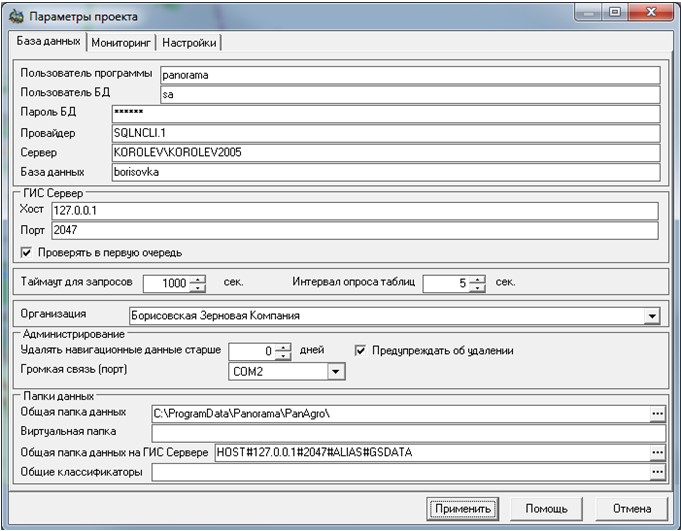This screenshot has width=681, height=531.
Task: Open the Организация dropdown list
Action: click(x=652, y=316)
